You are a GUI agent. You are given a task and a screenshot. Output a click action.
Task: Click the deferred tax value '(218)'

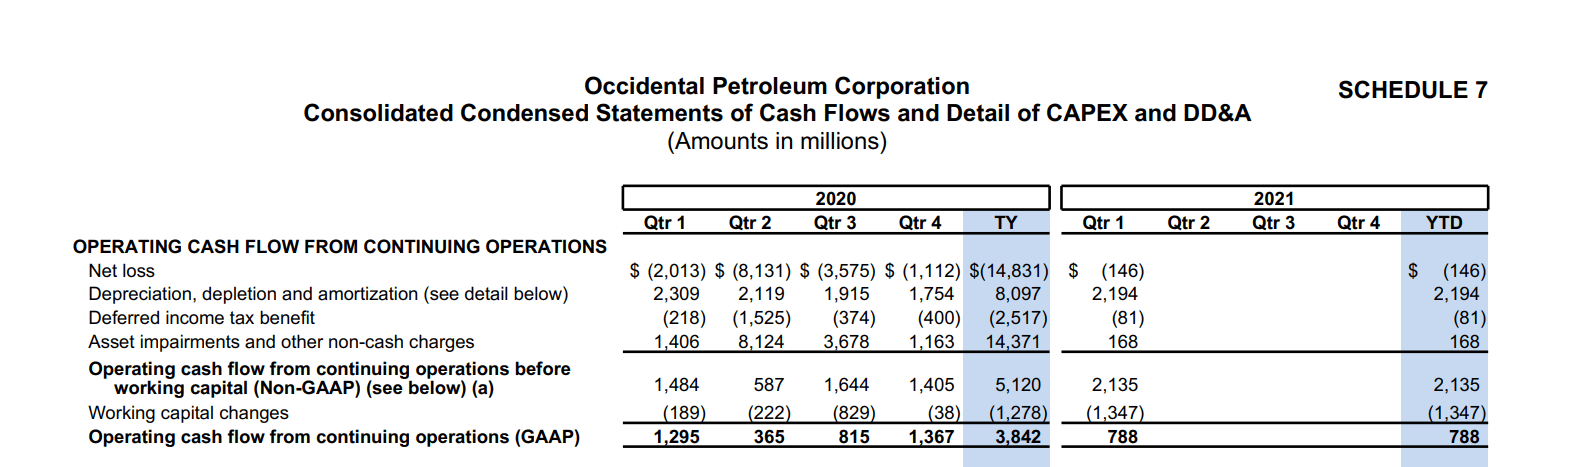(x=684, y=318)
